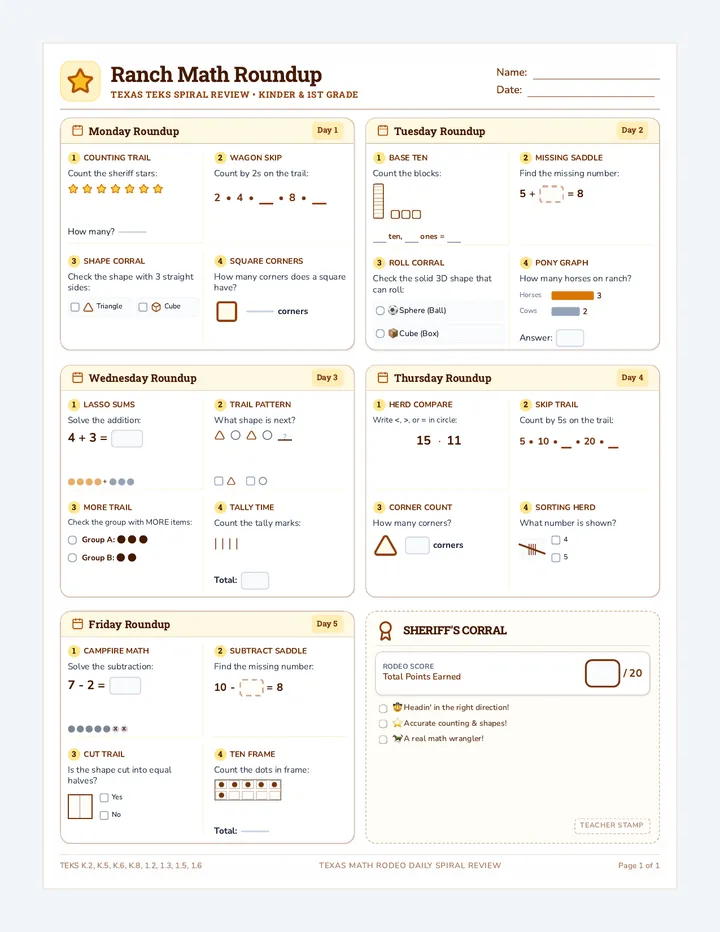Image resolution: width=720 pixels, height=932 pixels.
Task: Click the Monday Roundup calendar icon
Action: (x=77, y=131)
